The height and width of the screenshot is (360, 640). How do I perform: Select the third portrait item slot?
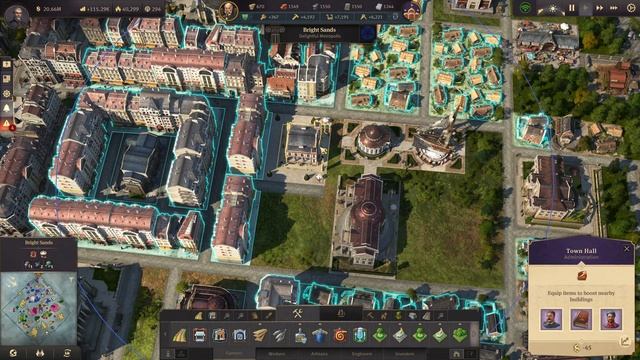click(611, 319)
